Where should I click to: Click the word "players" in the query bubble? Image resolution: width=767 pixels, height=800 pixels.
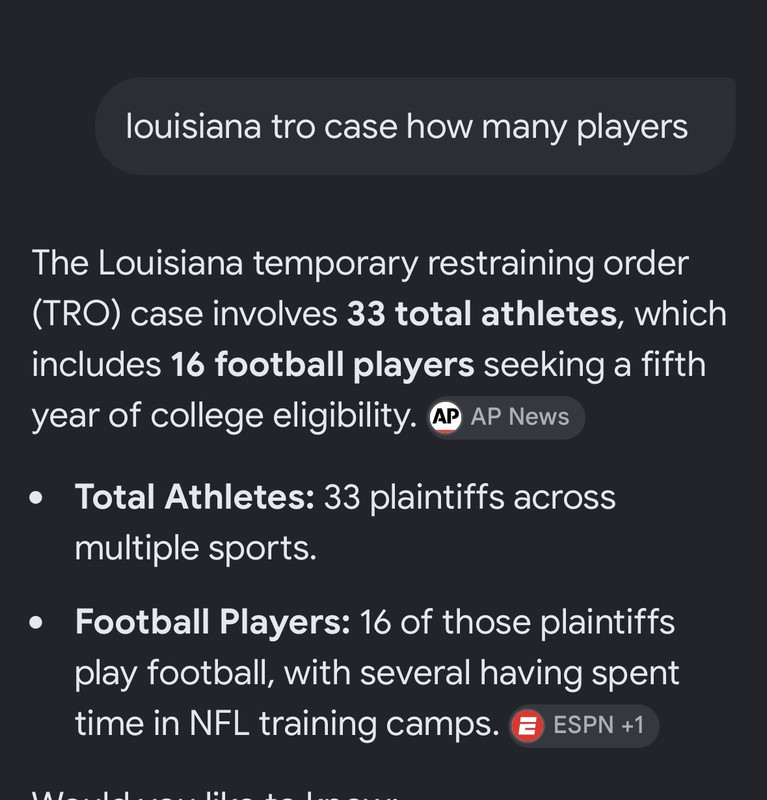(x=632, y=128)
